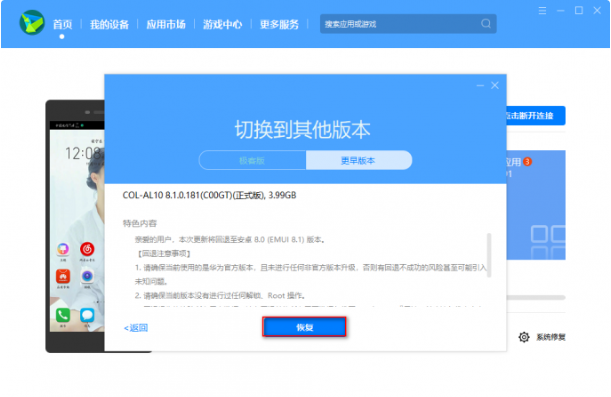Click the system repair gear icon

(524, 337)
